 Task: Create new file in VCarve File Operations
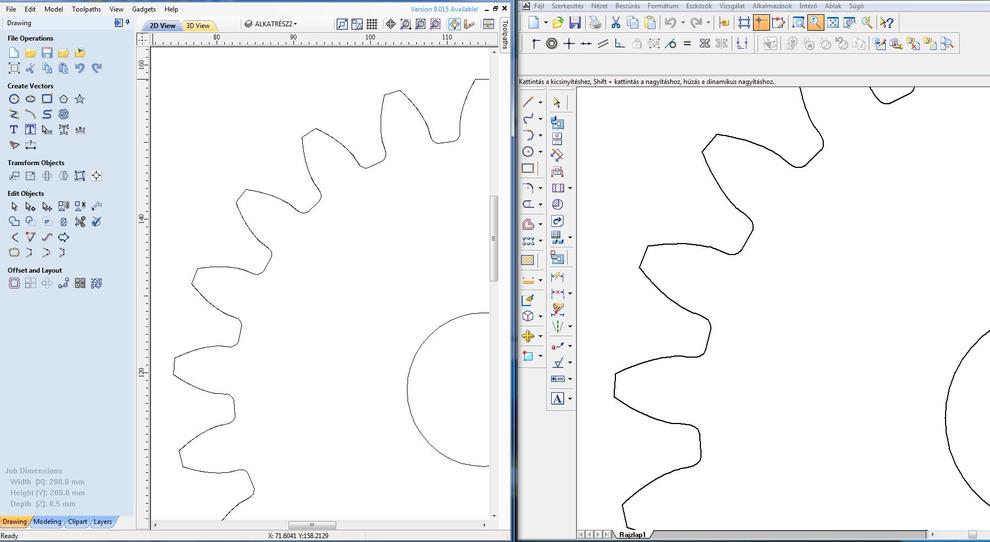[x=14, y=53]
